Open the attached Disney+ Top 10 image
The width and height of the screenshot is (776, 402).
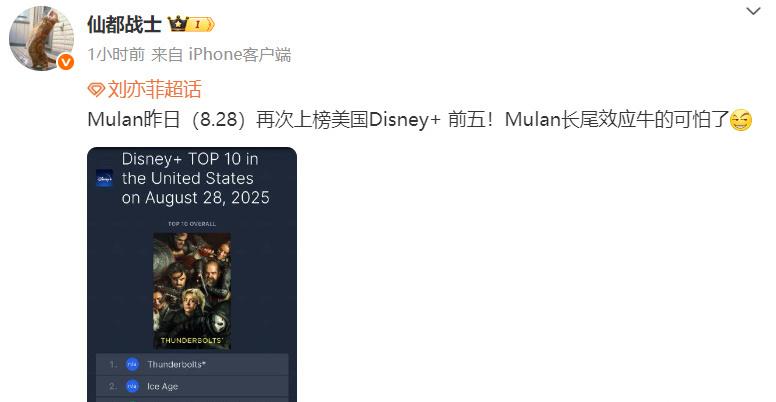(x=192, y=275)
